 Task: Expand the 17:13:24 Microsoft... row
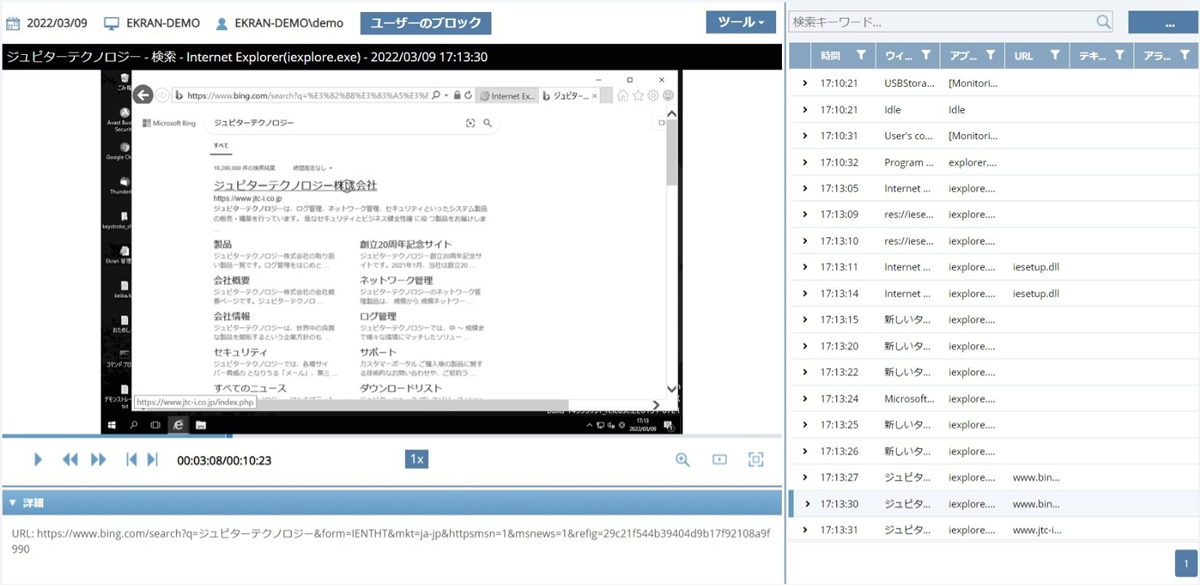(804, 399)
